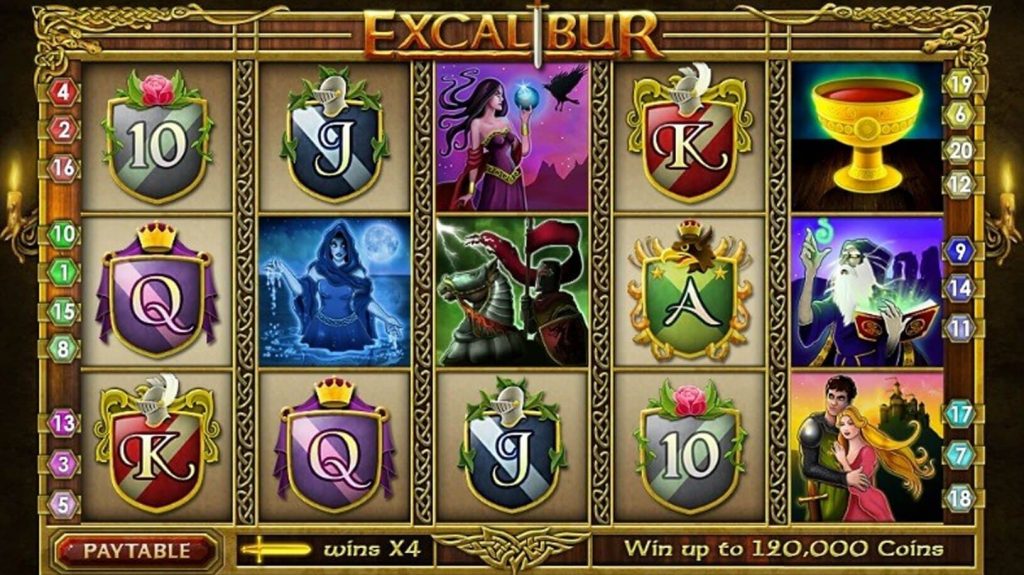The width and height of the screenshot is (1024, 575).
Task: Select payline 17 teal marker
Action: pyautogui.click(x=960, y=414)
